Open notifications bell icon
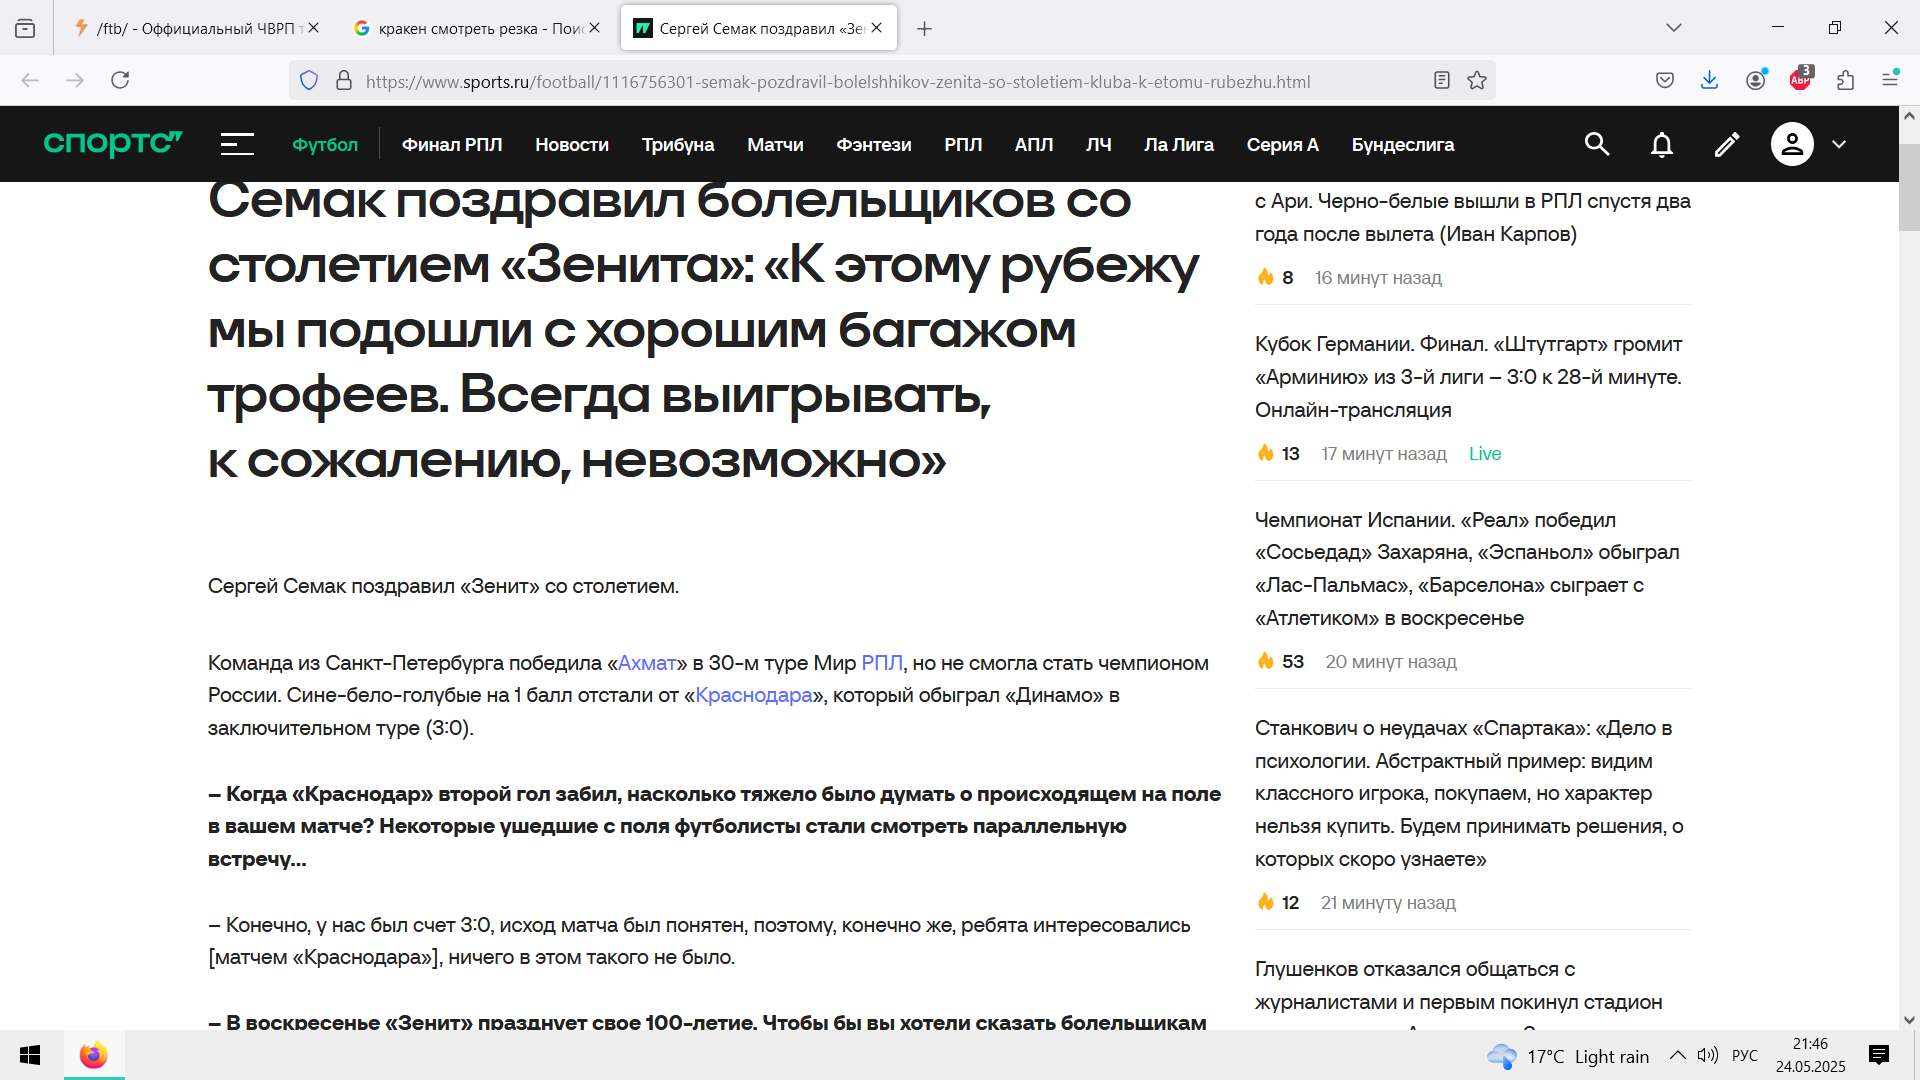This screenshot has width=1920, height=1080. (x=1662, y=144)
